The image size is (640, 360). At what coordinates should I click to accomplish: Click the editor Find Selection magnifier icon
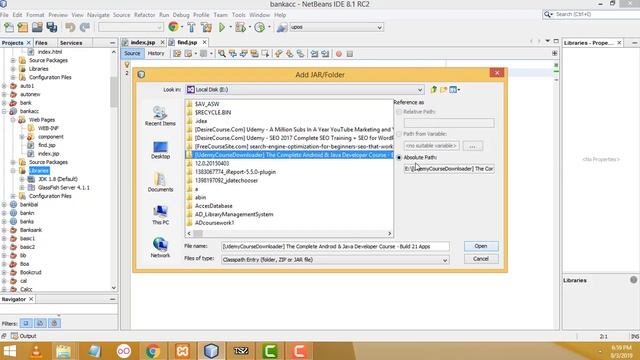pos(222,53)
